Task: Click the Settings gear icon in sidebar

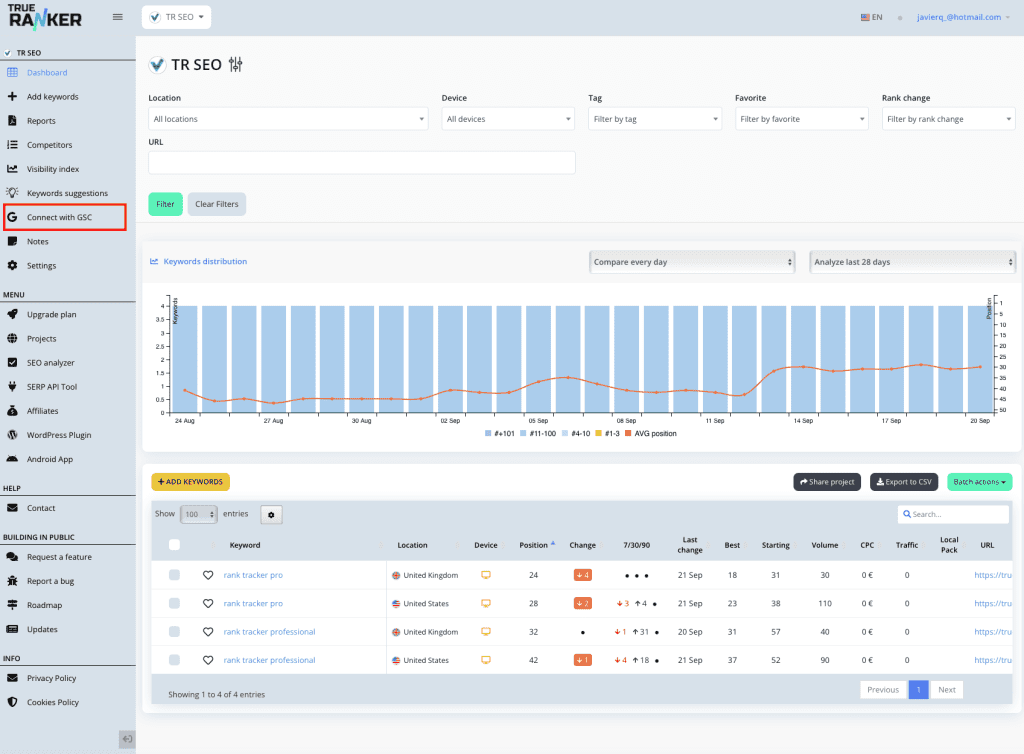Action: pyautogui.click(x=12, y=266)
